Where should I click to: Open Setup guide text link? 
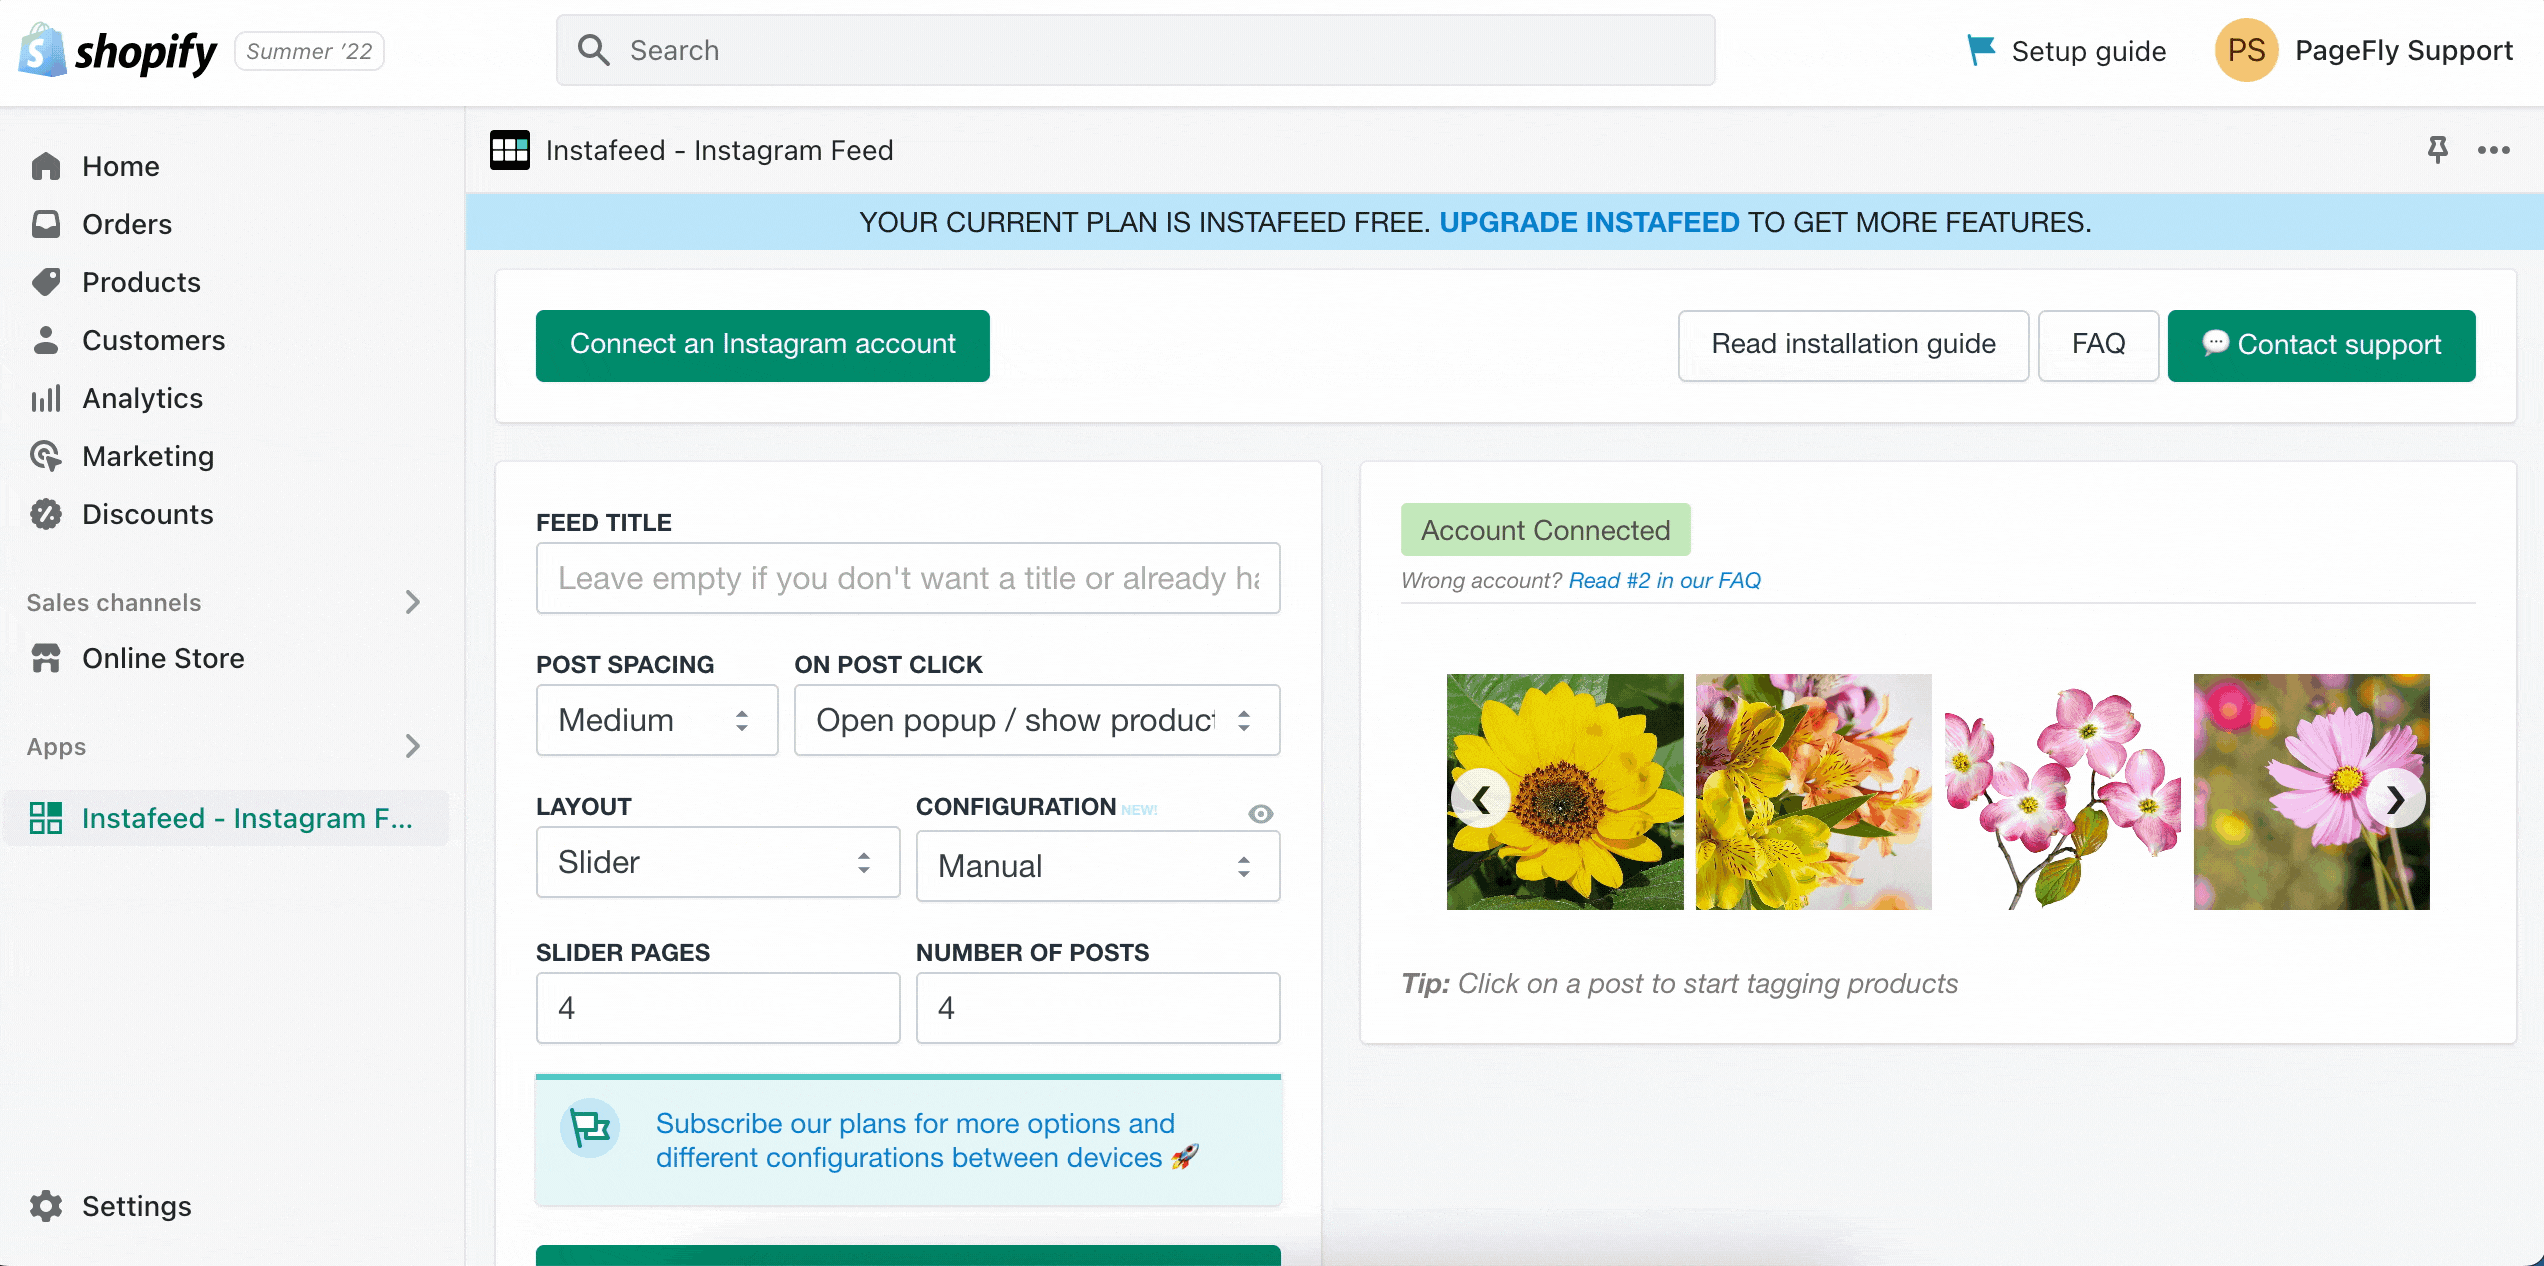pyautogui.click(x=2088, y=51)
